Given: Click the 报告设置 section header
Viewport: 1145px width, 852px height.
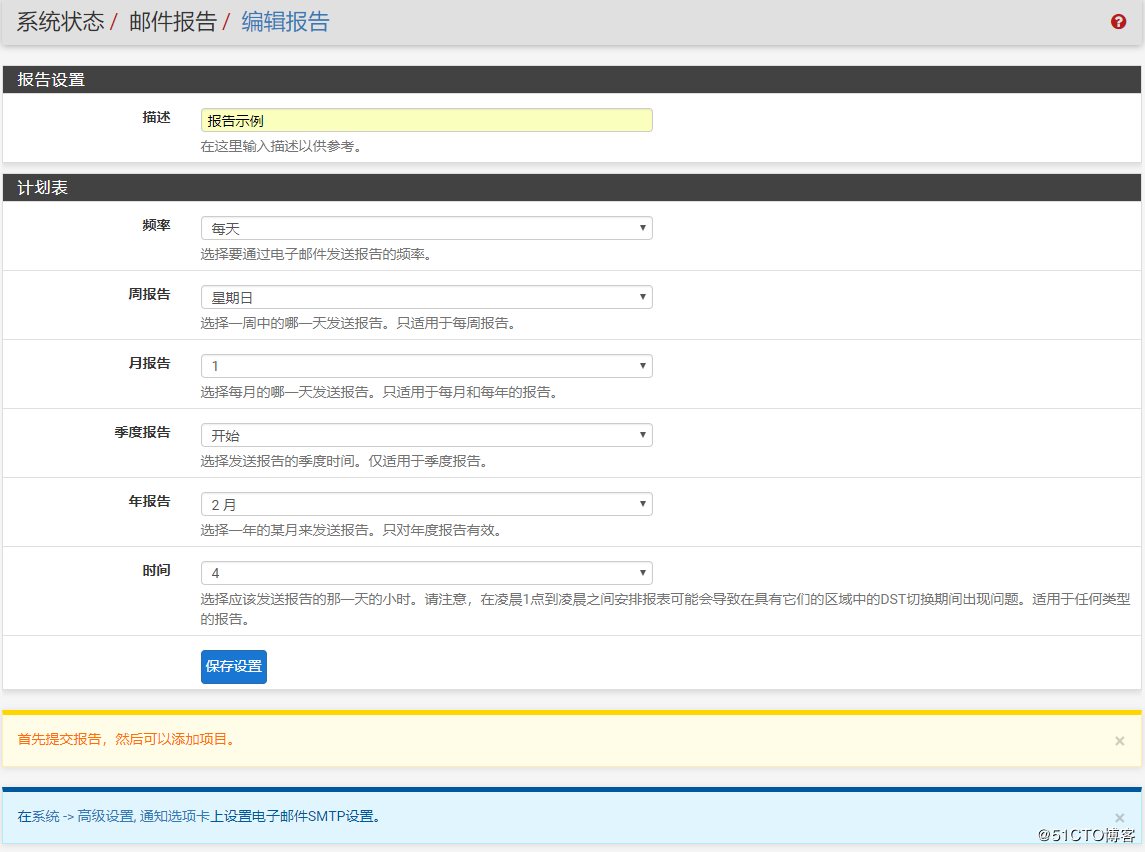Looking at the screenshot, I should coord(51,80).
